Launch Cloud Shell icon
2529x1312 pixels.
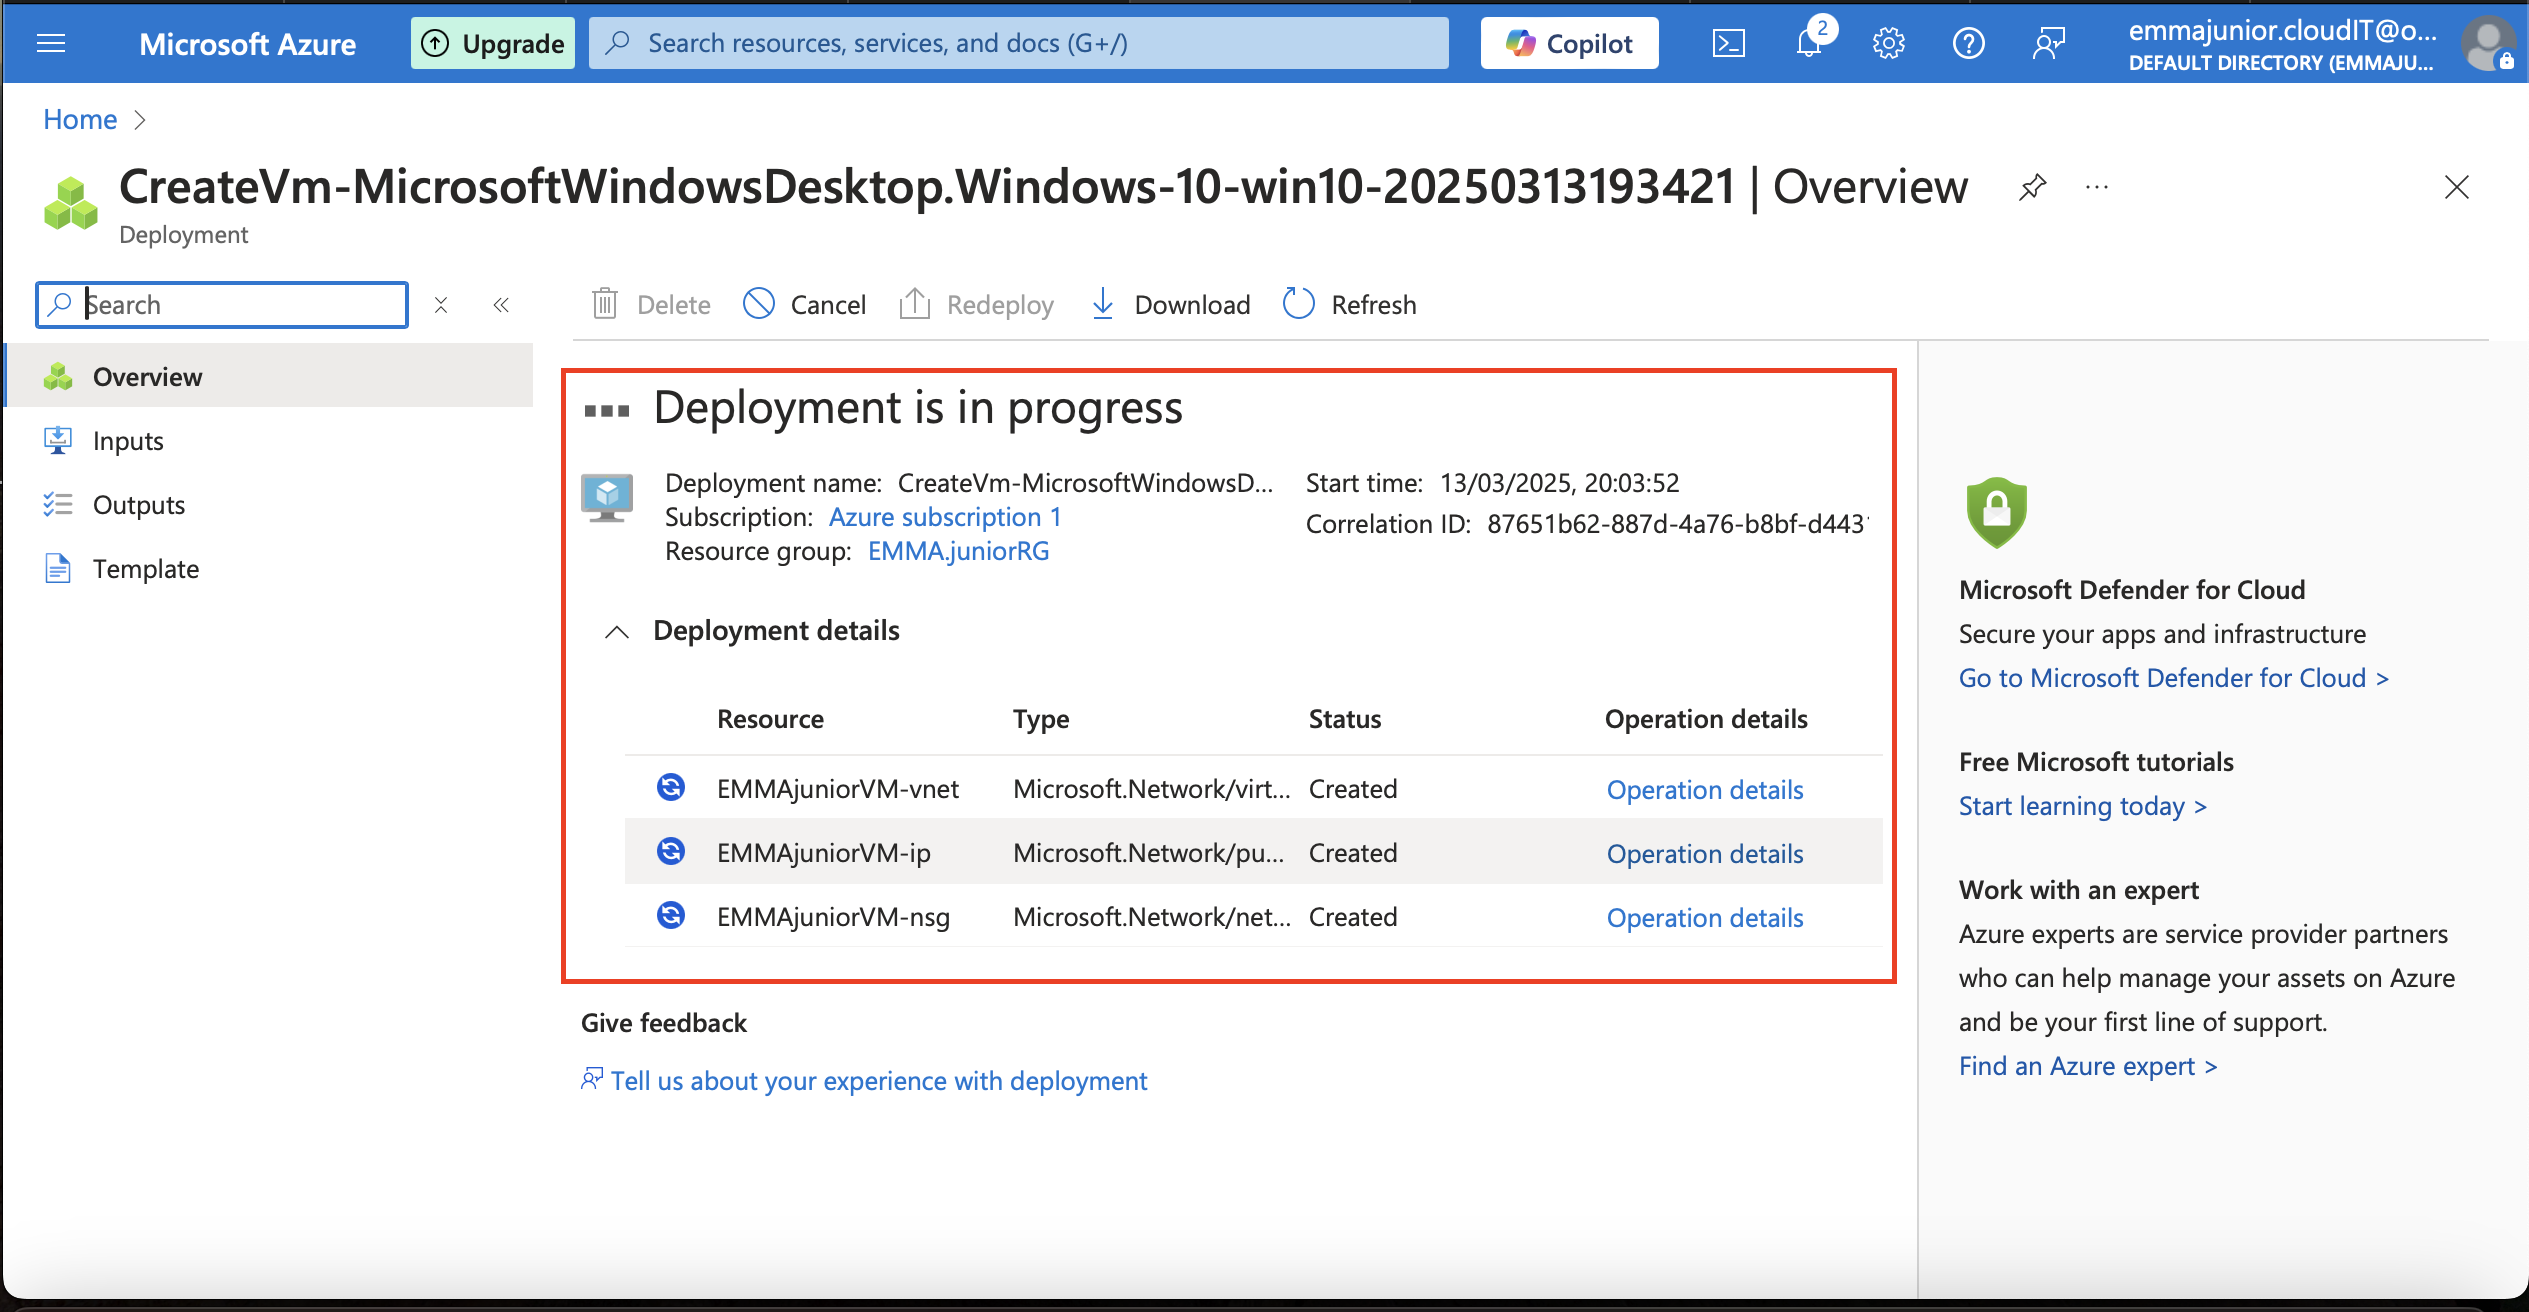[x=1729, y=43]
